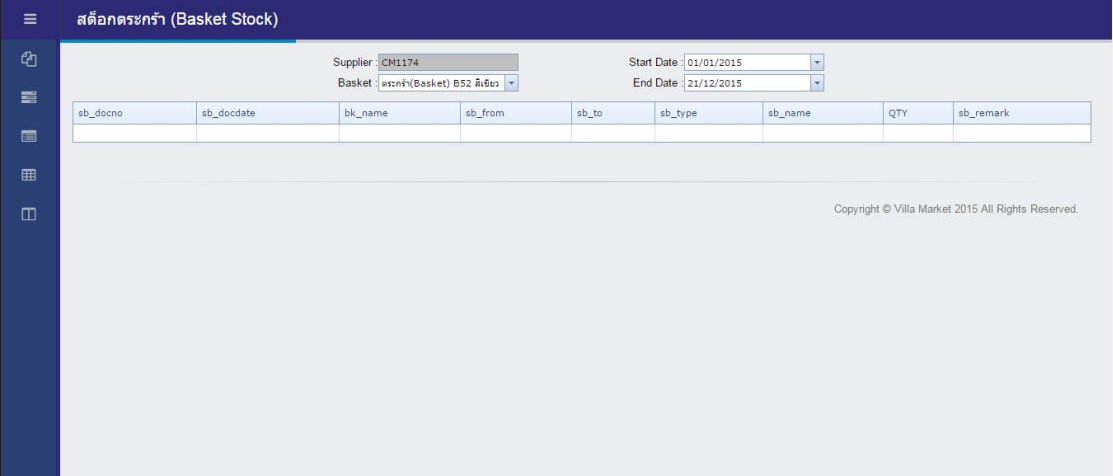
Task: Click the sb_type column header
Action: click(708, 113)
